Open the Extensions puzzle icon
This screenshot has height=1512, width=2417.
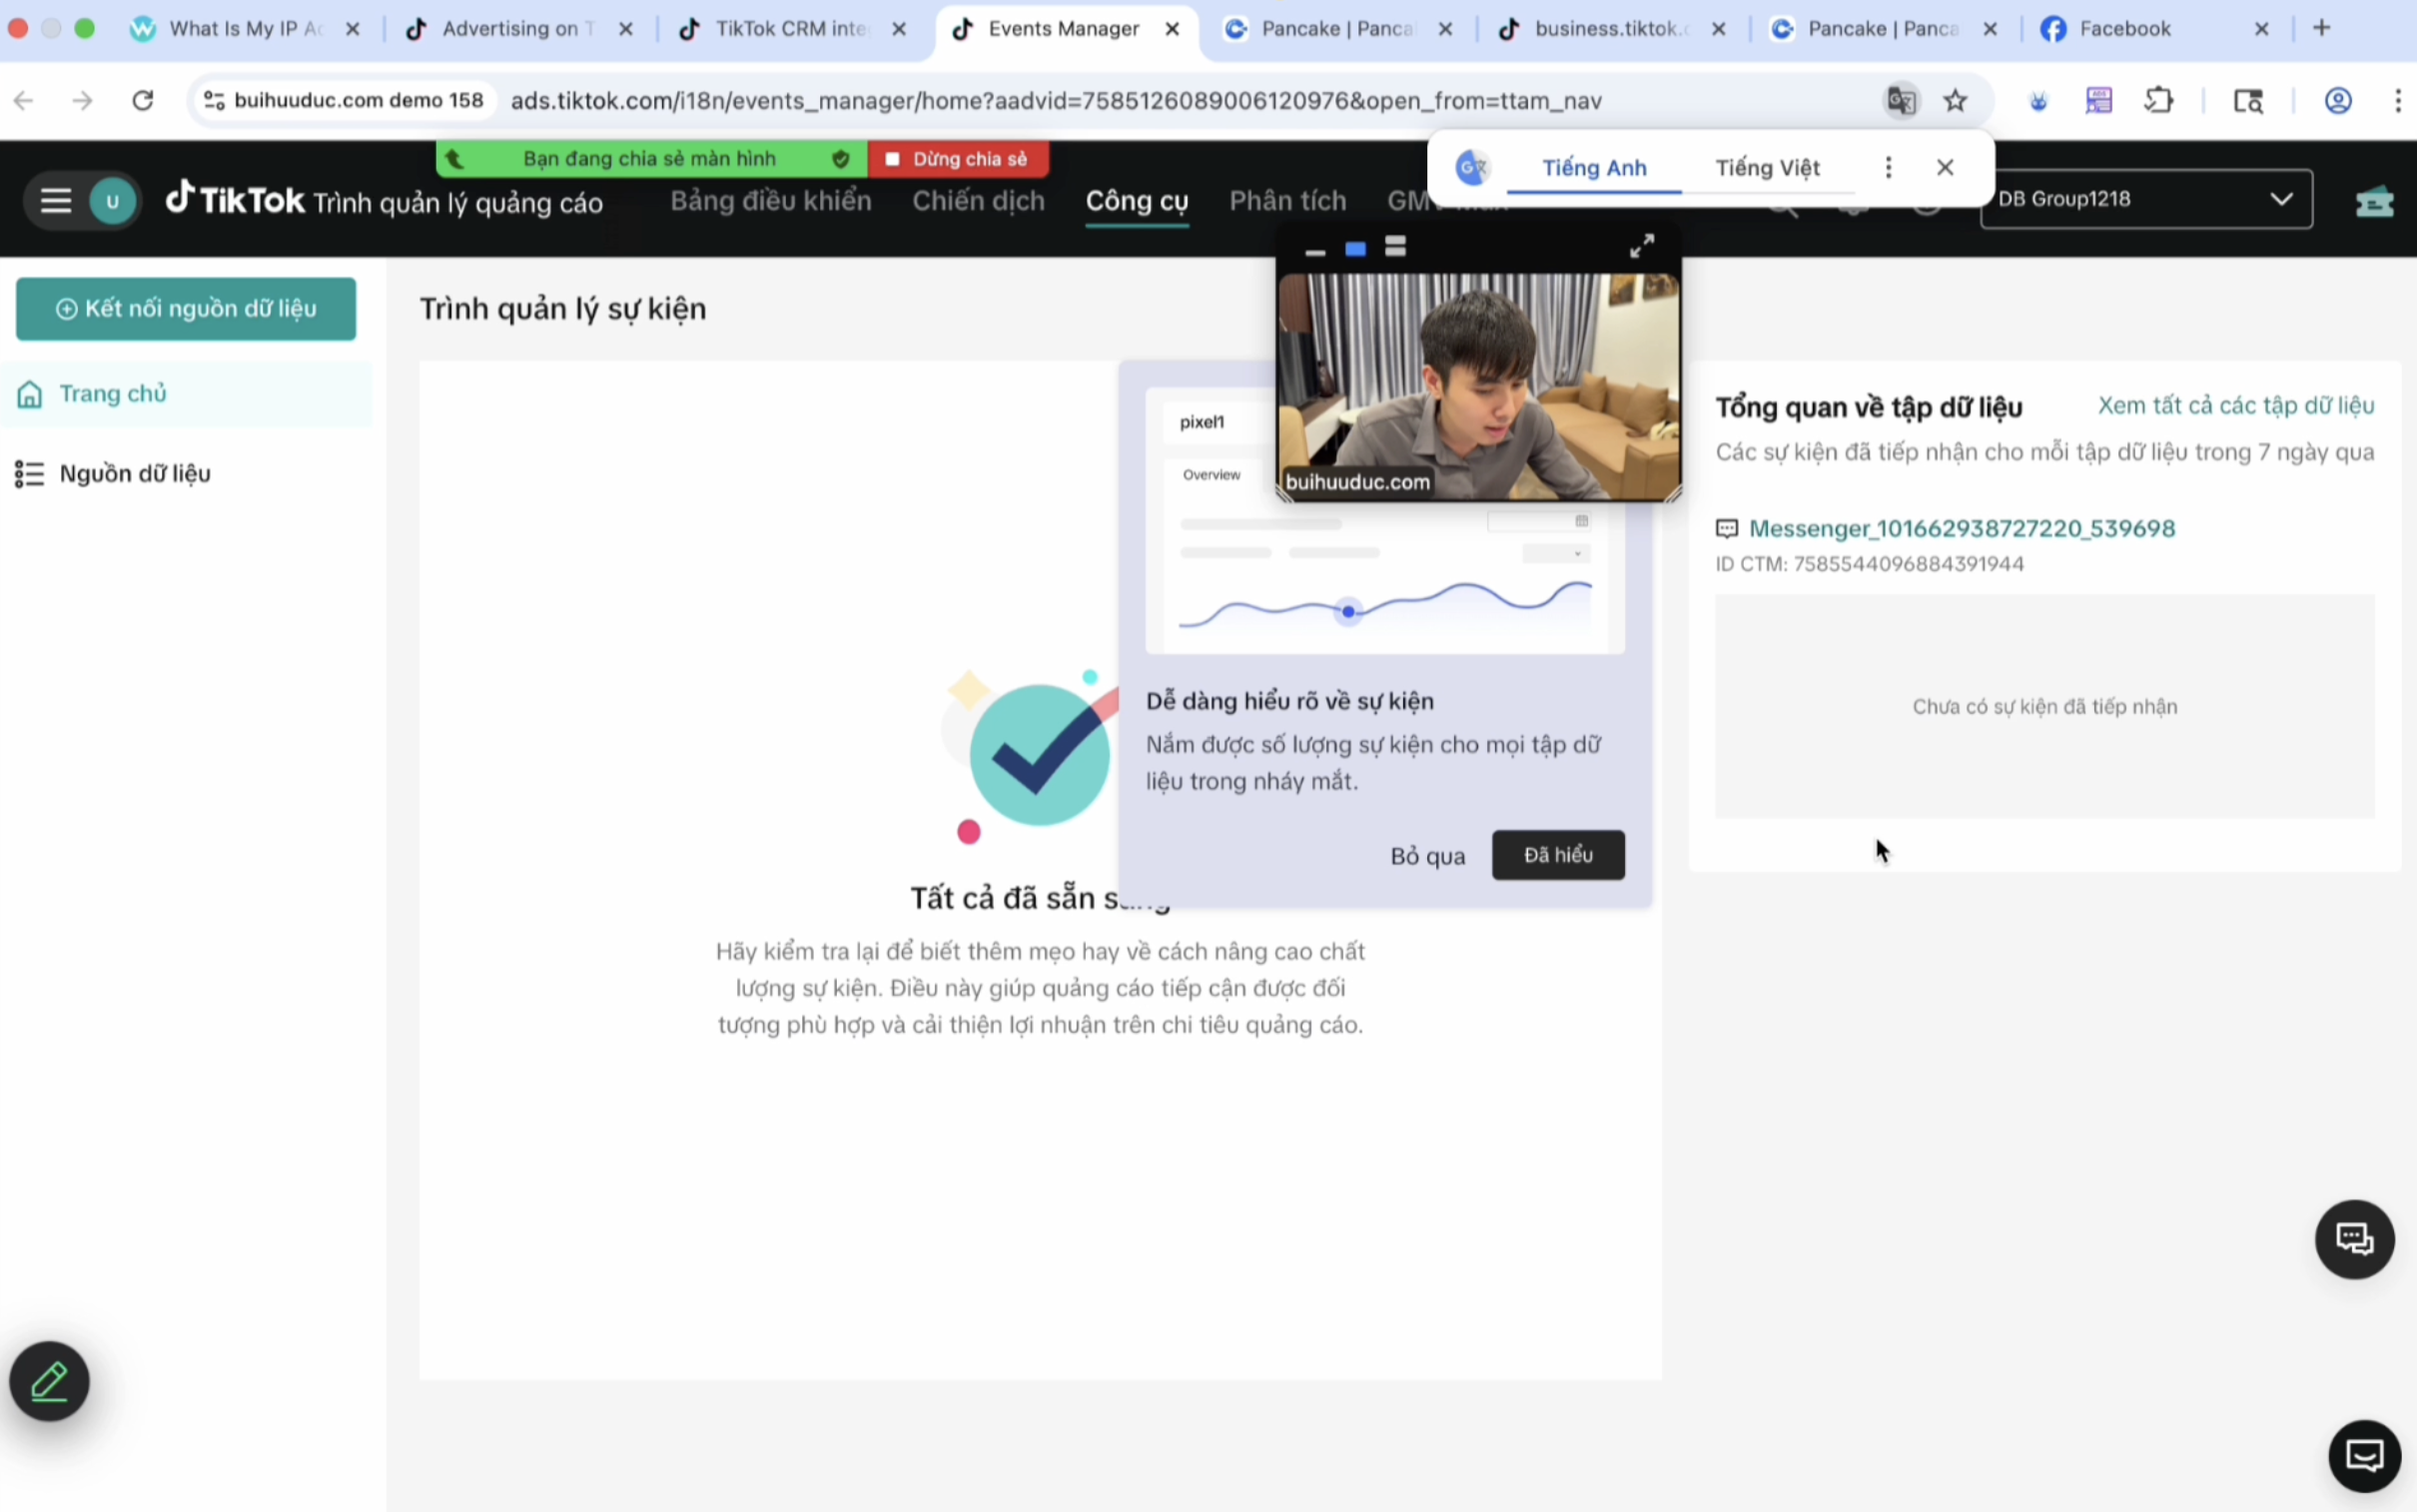click(x=2159, y=101)
